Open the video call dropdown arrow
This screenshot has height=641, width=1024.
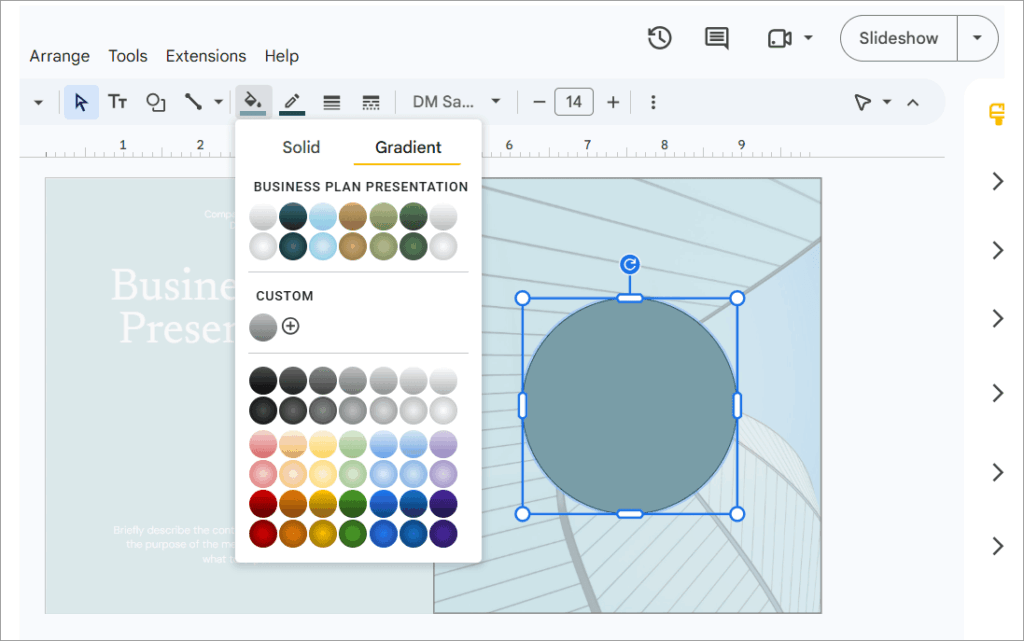click(x=808, y=38)
